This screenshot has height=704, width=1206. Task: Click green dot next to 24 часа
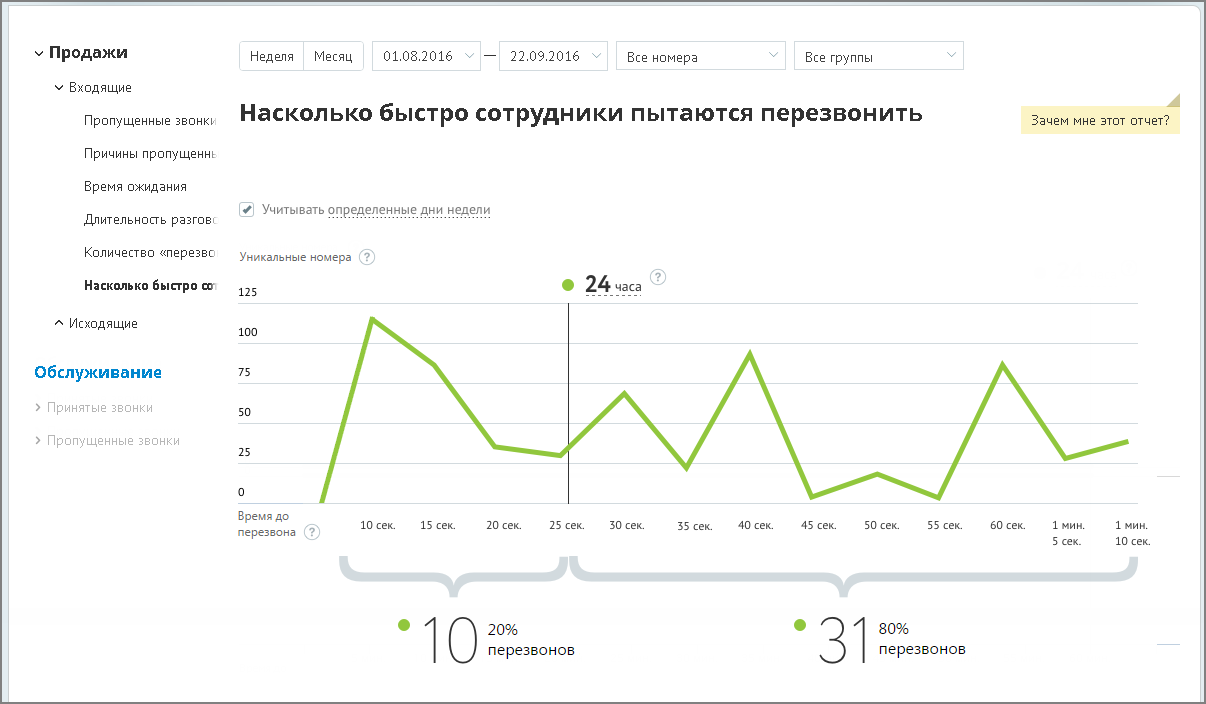pyautogui.click(x=568, y=285)
